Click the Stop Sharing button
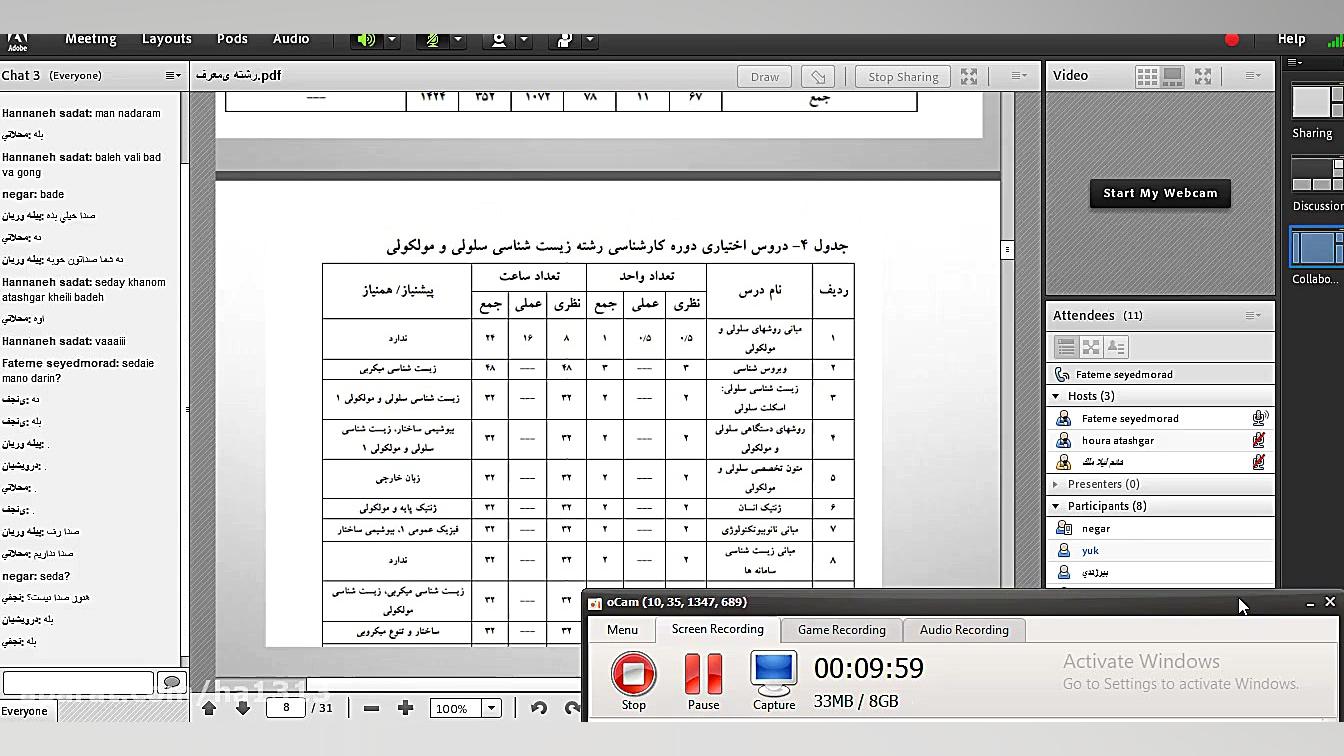1344x756 pixels. pos(903,77)
